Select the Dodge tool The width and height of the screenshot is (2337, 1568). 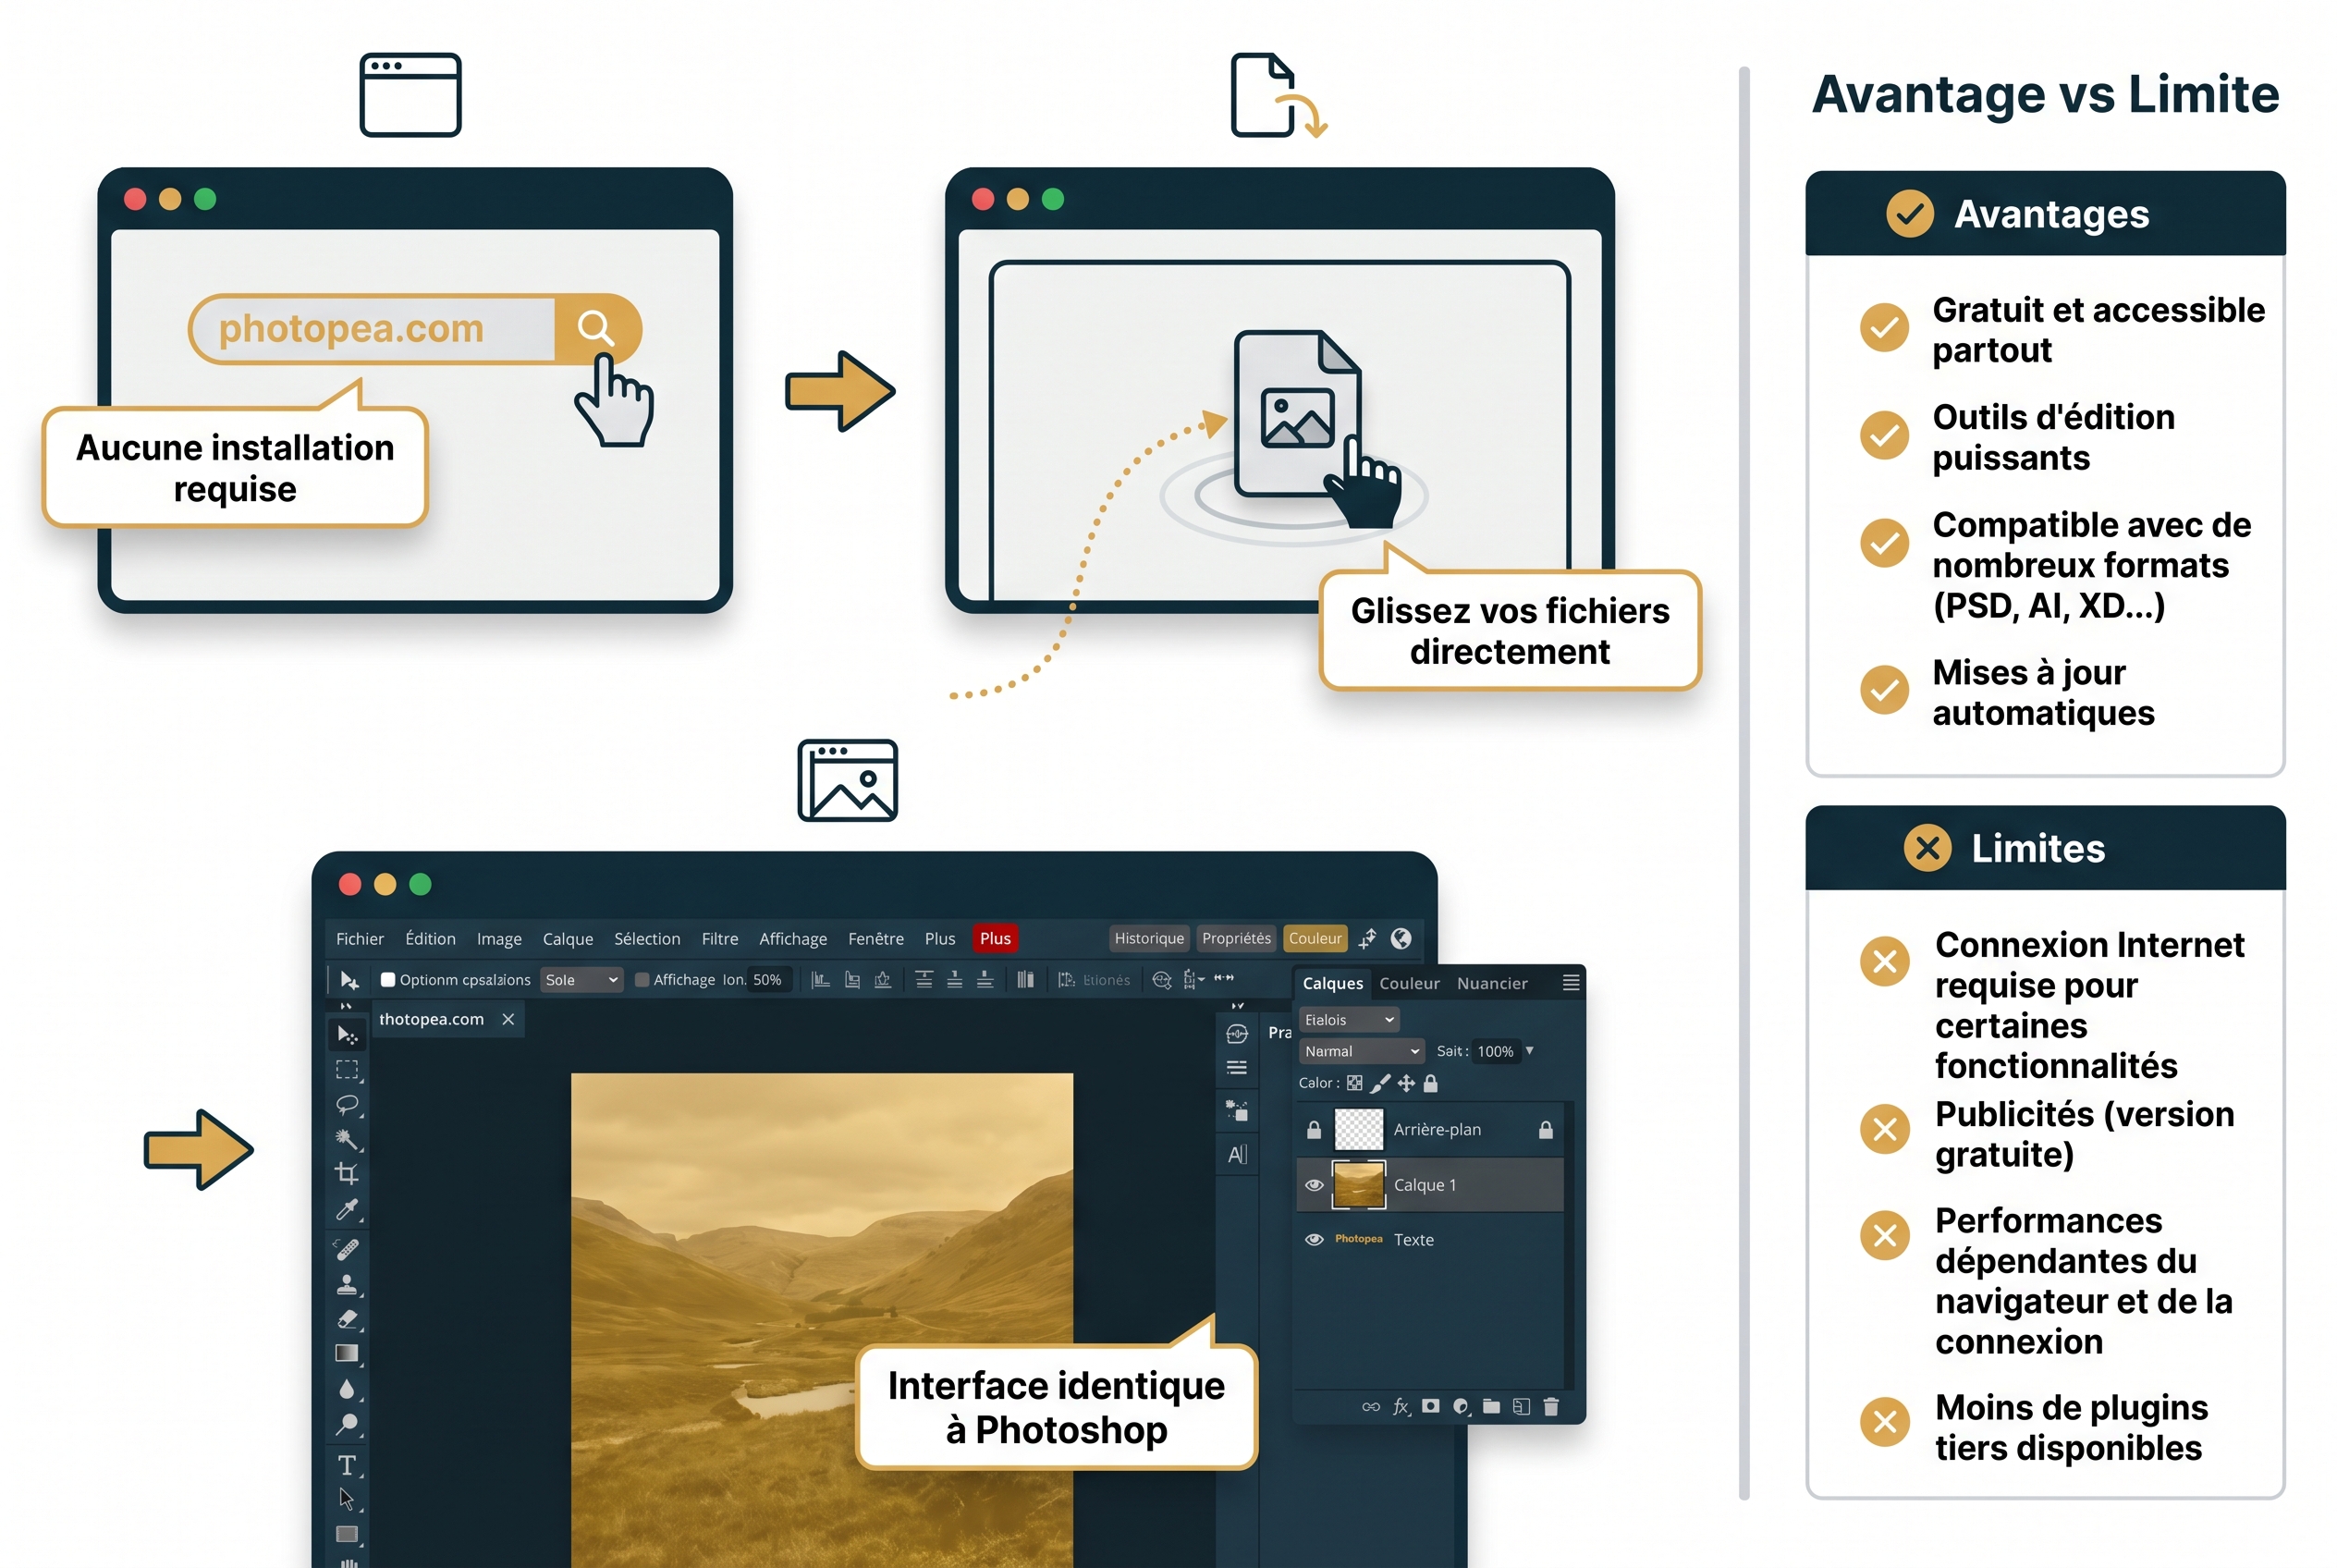tap(347, 1424)
